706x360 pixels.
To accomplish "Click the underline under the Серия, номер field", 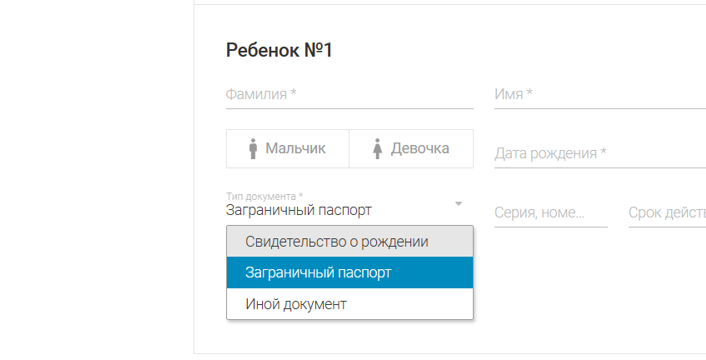I will point(551,226).
